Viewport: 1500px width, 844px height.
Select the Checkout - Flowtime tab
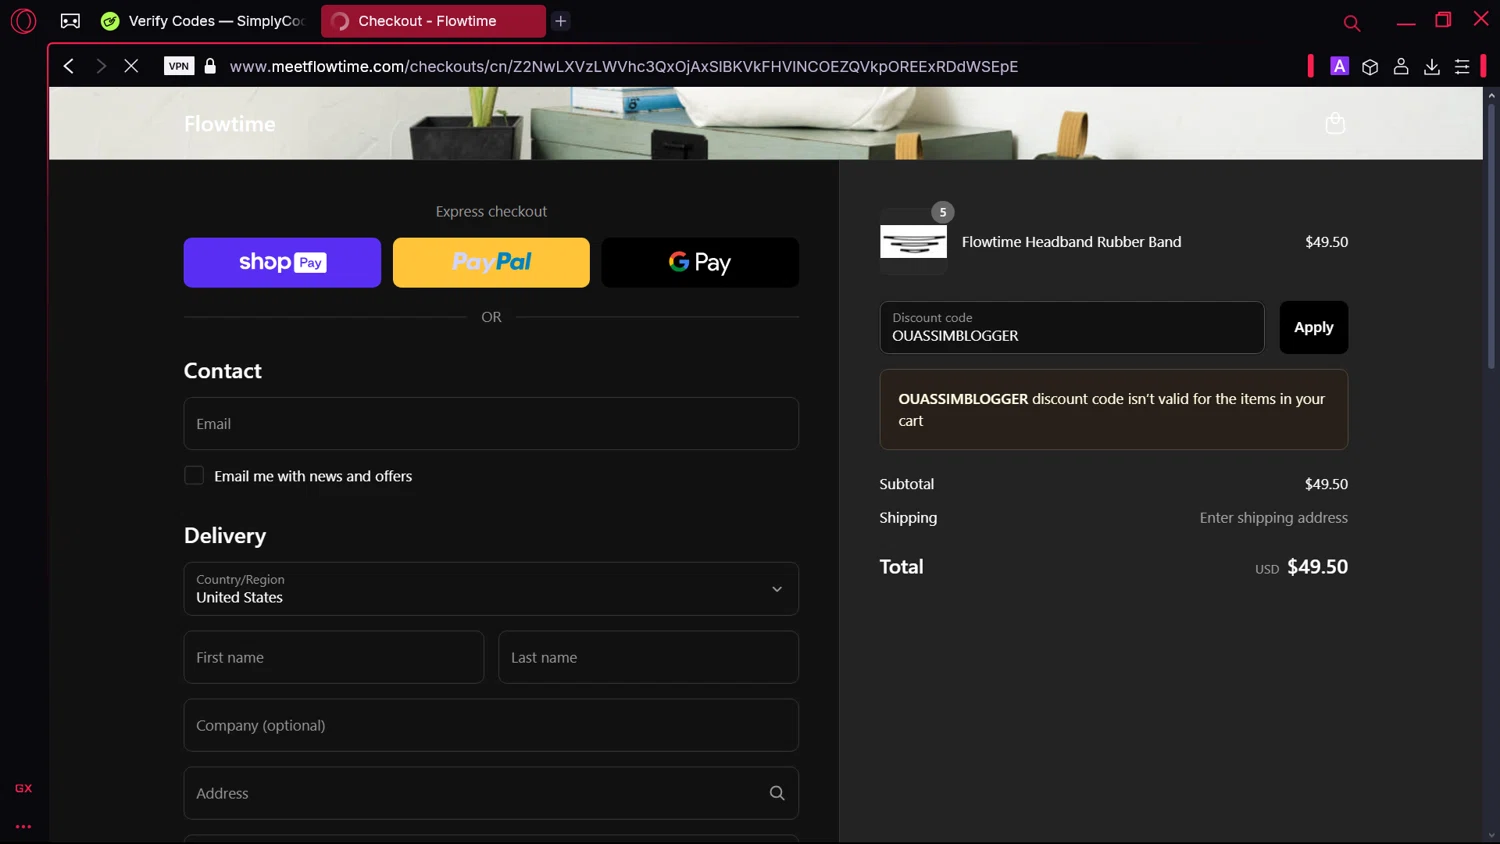[433, 21]
